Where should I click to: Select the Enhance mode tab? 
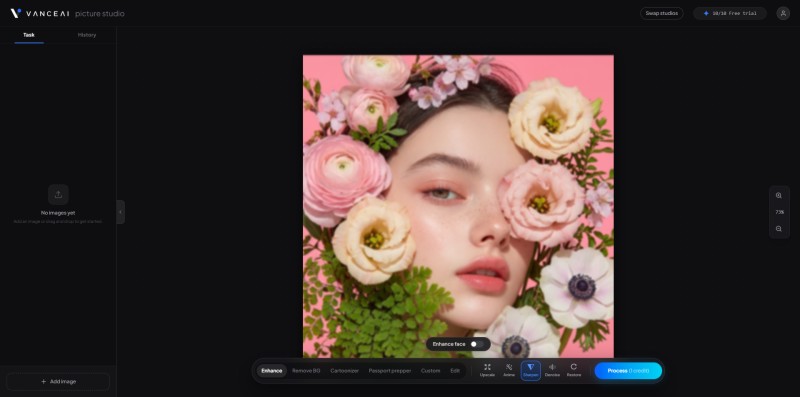pyautogui.click(x=271, y=370)
